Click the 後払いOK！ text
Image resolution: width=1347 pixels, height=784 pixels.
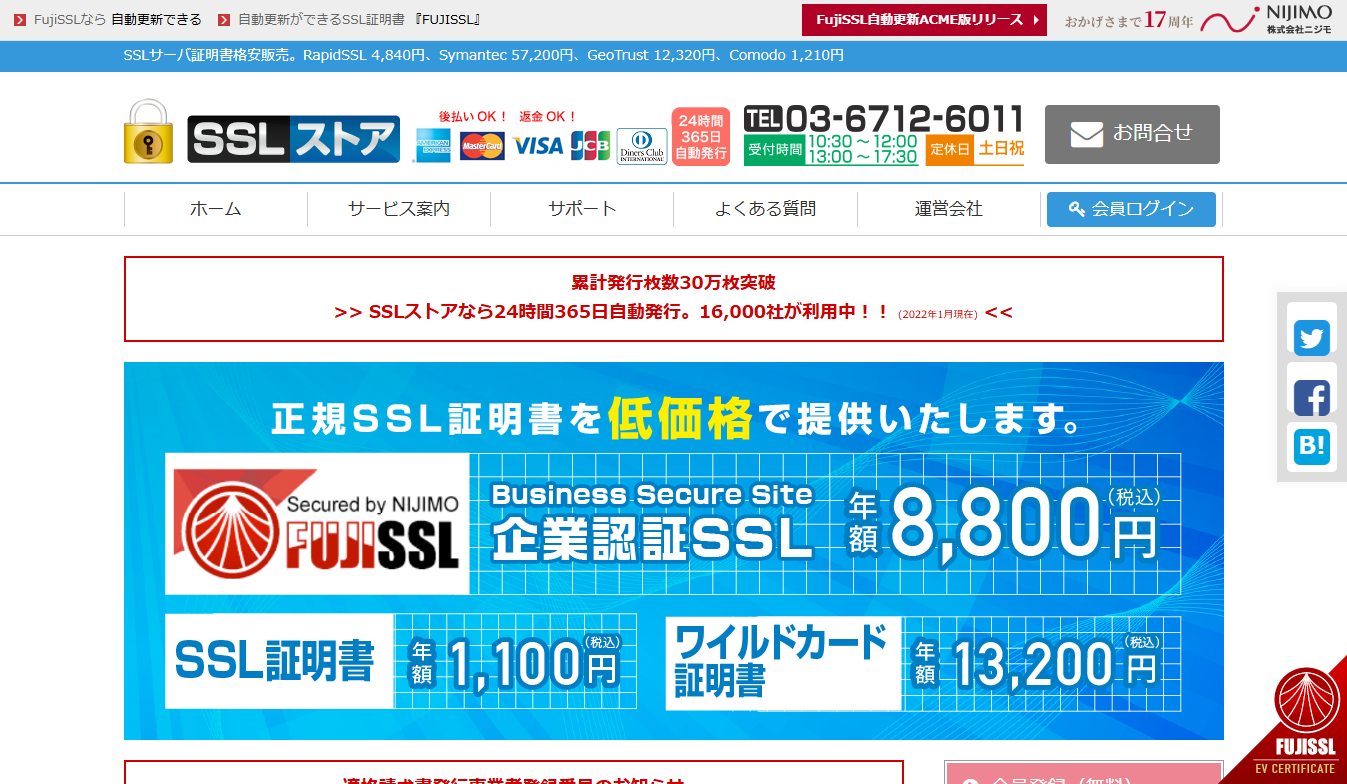point(474,116)
